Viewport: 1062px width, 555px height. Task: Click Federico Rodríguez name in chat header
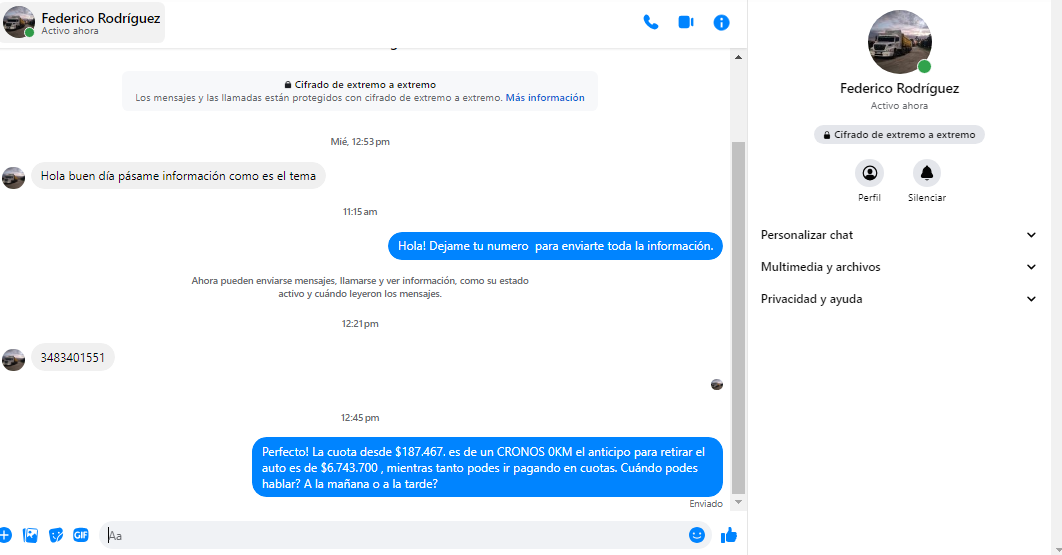[x=100, y=18]
